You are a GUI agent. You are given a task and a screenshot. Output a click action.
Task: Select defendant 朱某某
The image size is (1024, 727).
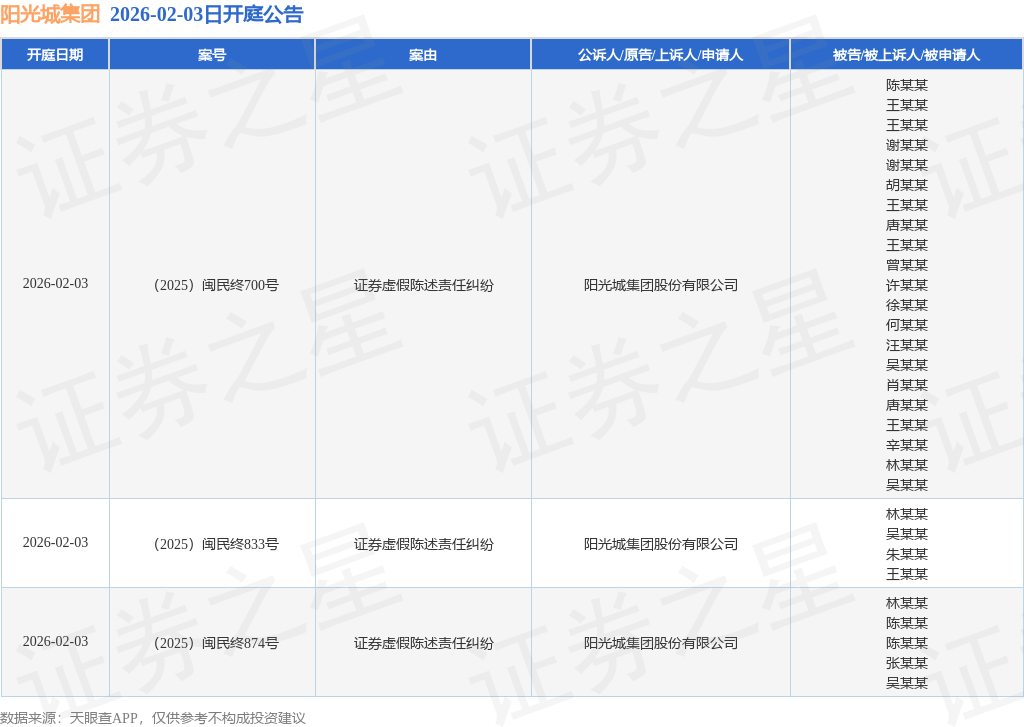(x=906, y=554)
